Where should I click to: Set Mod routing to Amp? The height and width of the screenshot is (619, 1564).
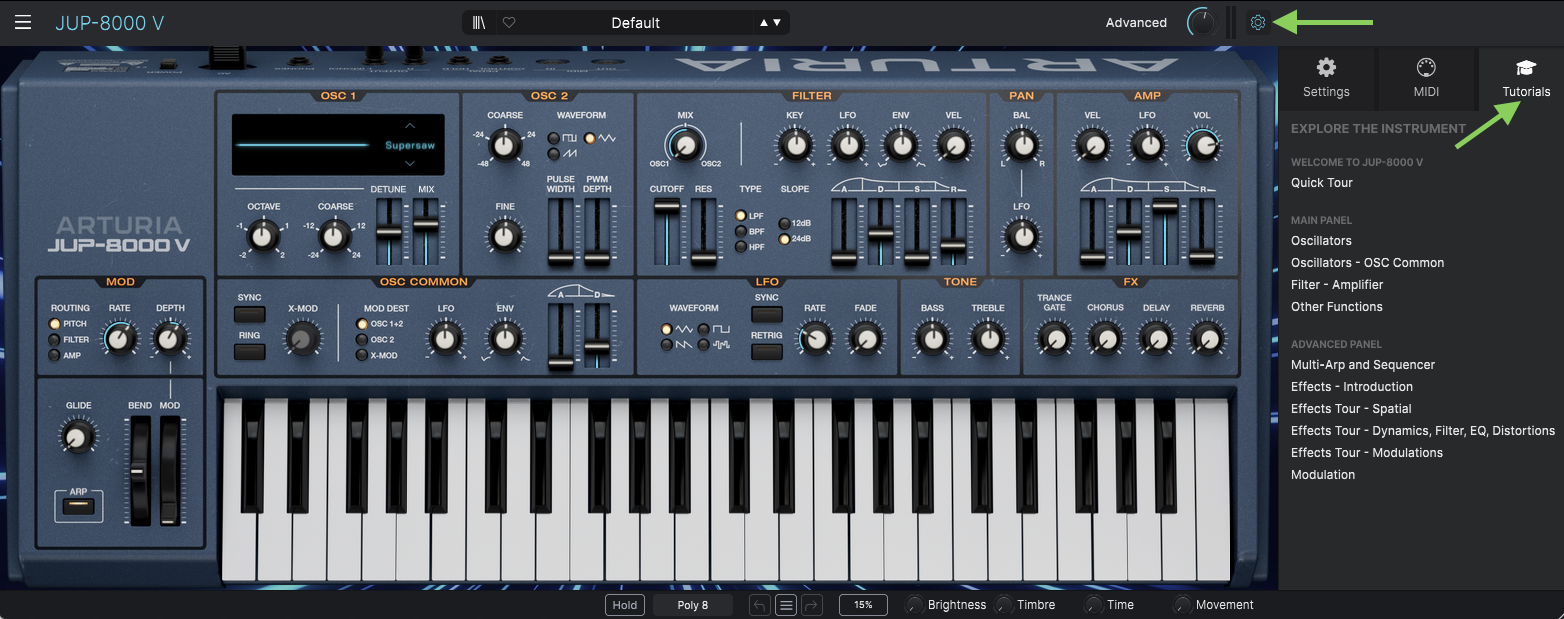click(54, 355)
